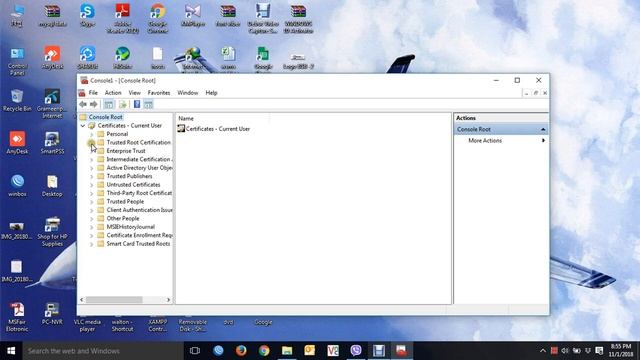640x360 pixels.
Task: Select Trusted Root Certification folder
Action: pyautogui.click(x=139, y=142)
